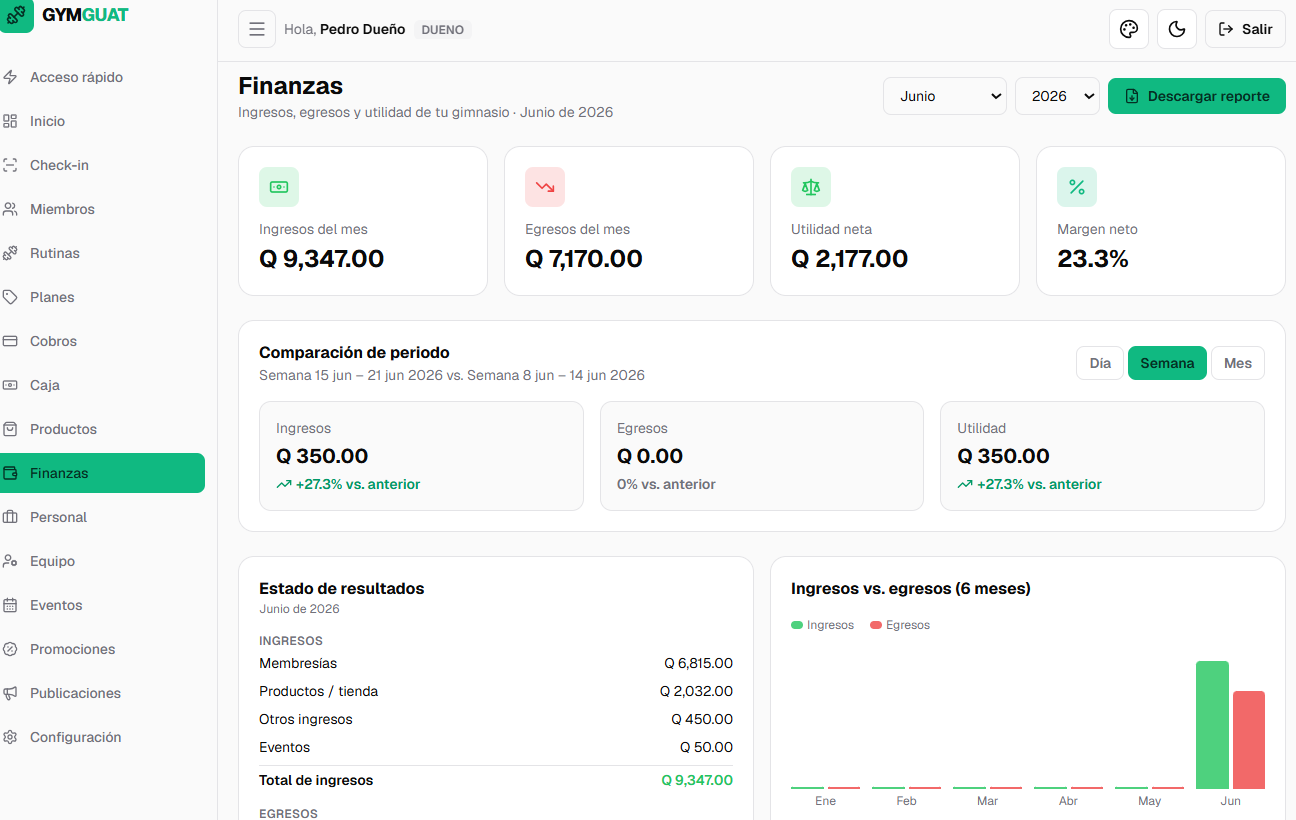Viewport: 1296px width, 820px height.
Task: Click Descargar reporte button
Action: coord(1197,96)
